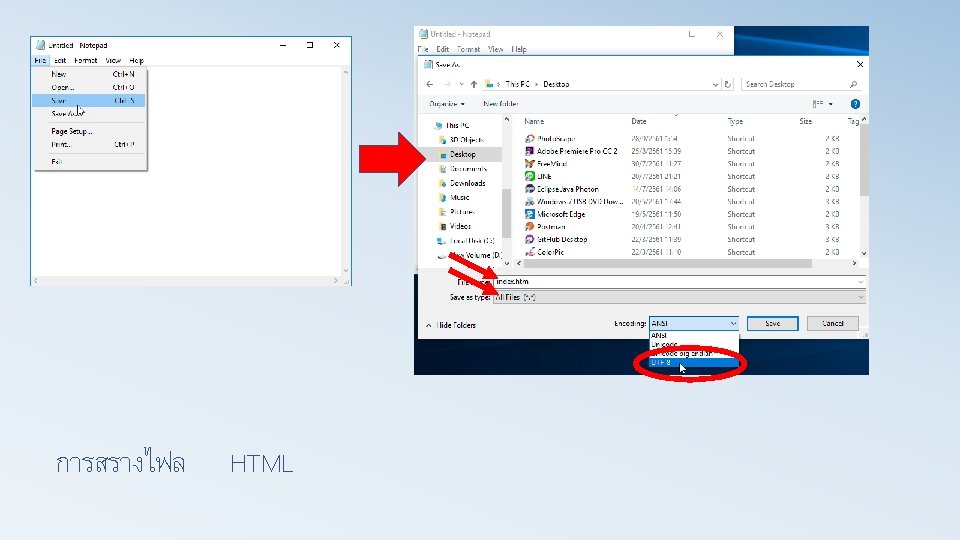Open Format menu in left Notepad window

86,61
